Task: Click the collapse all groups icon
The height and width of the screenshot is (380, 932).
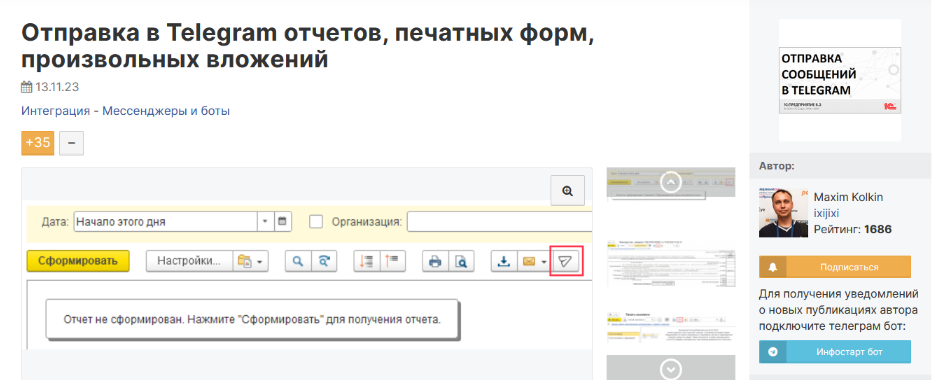Action: 392,261
